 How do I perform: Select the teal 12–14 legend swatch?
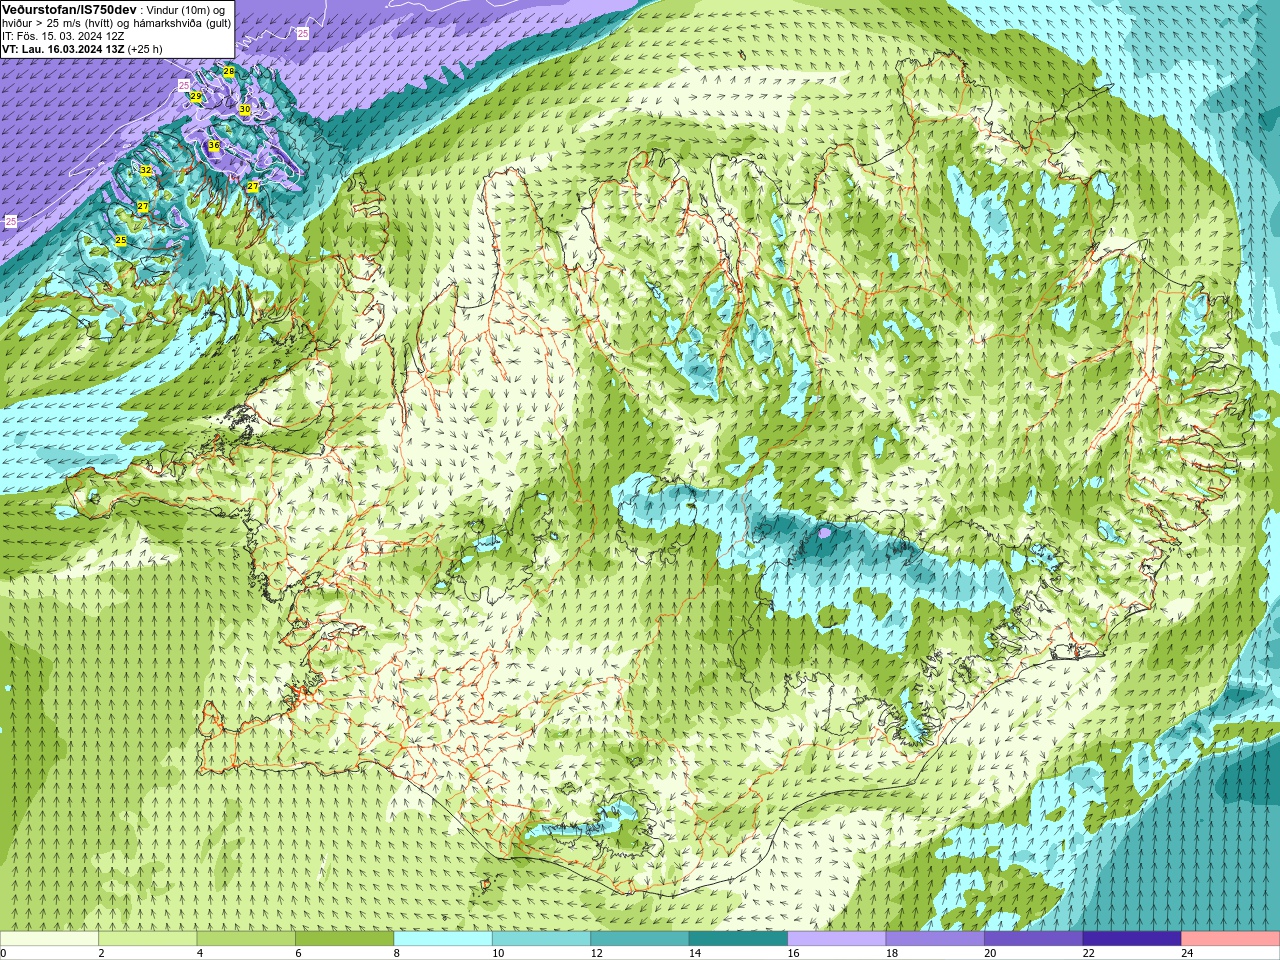click(640, 939)
